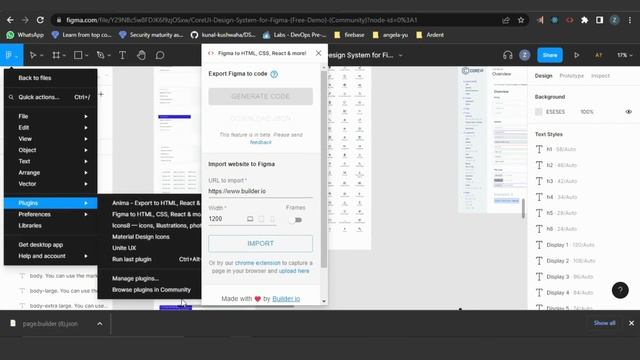
Task: Click the audio headphones icon
Action: click(x=507, y=55)
